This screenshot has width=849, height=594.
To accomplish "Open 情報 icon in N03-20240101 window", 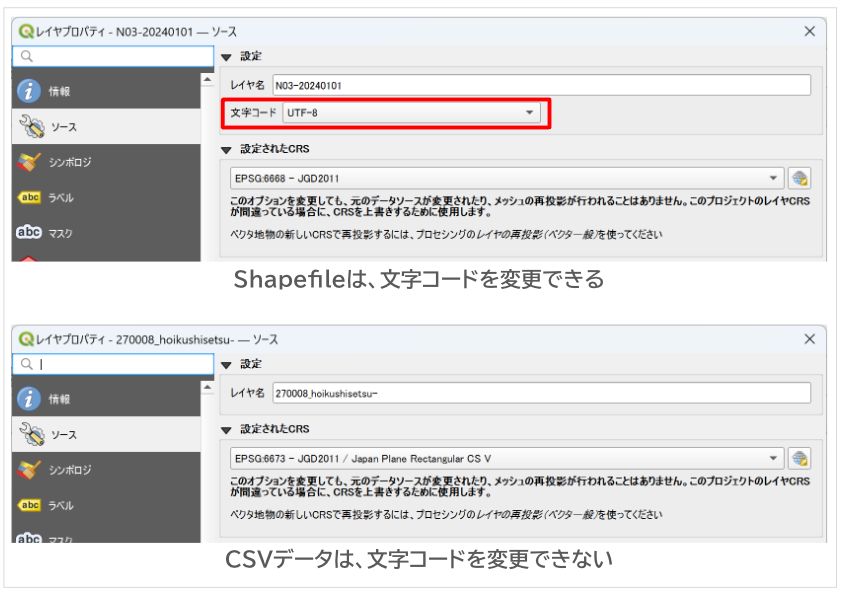I will click(x=29, y=91).
